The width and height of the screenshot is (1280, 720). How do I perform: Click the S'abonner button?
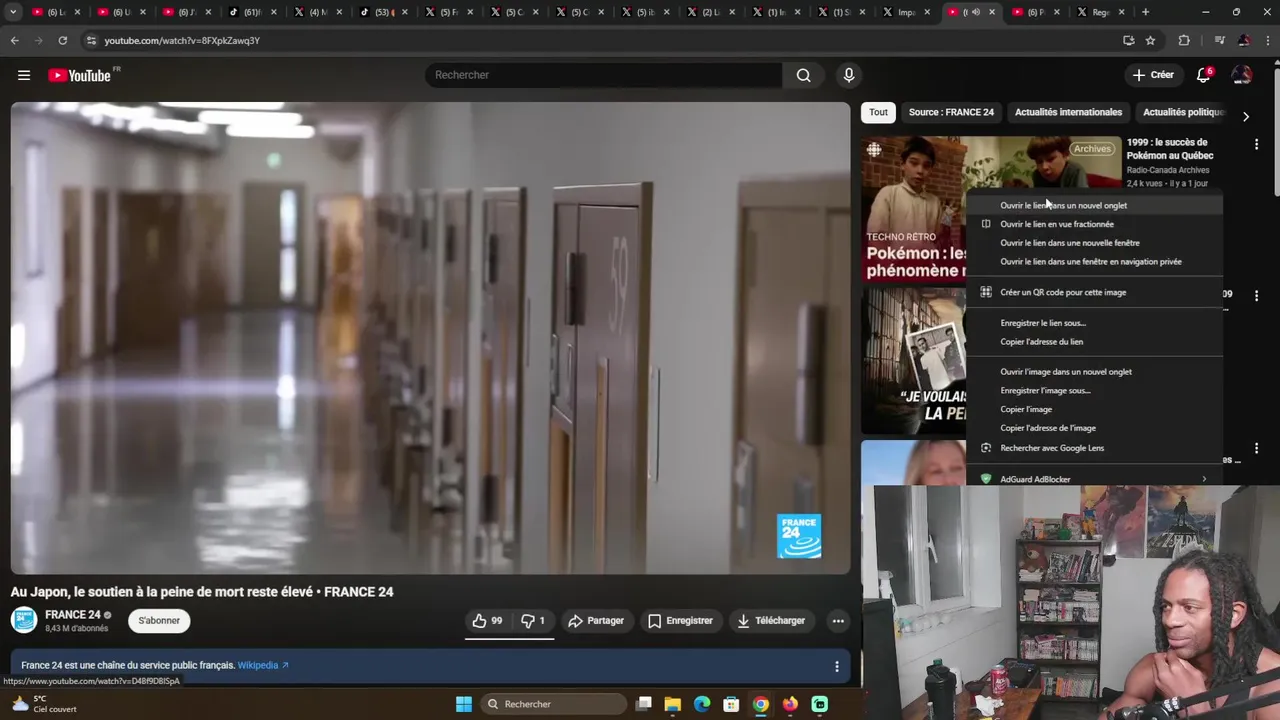pyautogui.click(x=159, y=621)
